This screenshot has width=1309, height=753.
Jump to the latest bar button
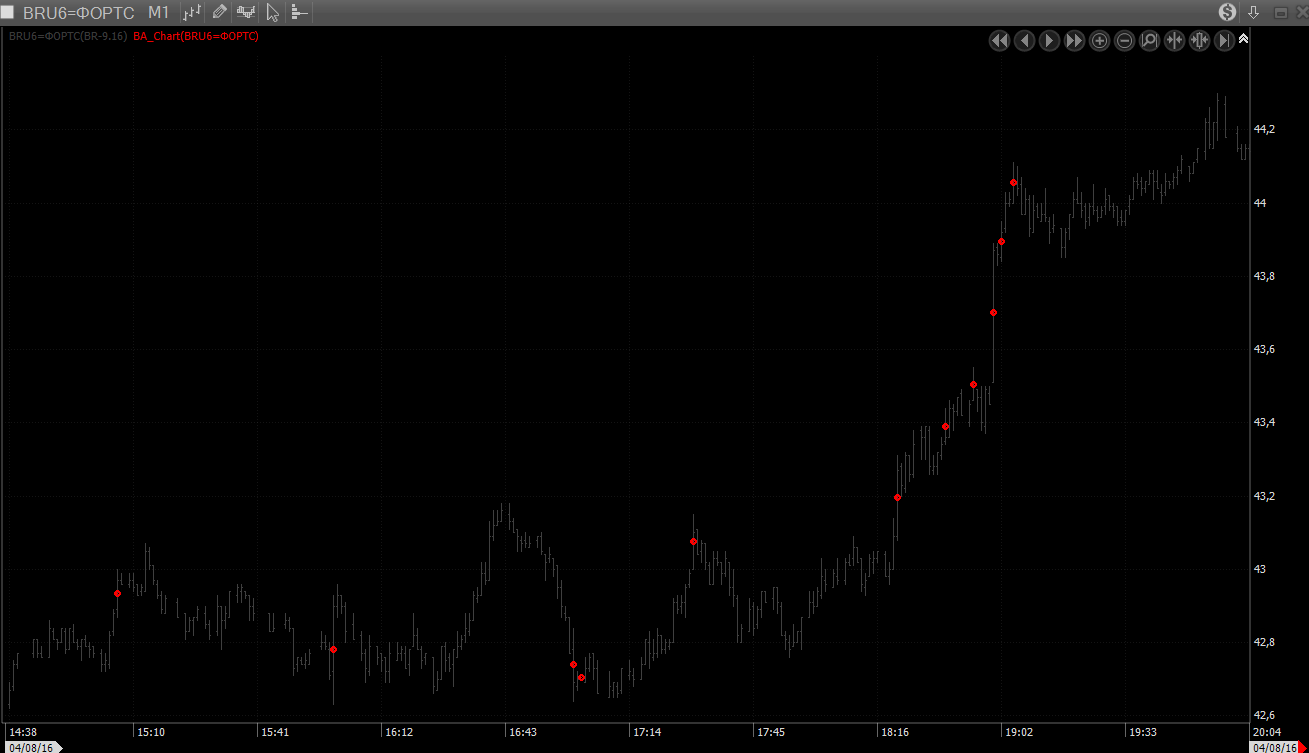pyautogui.click(x=1224, y=40)
